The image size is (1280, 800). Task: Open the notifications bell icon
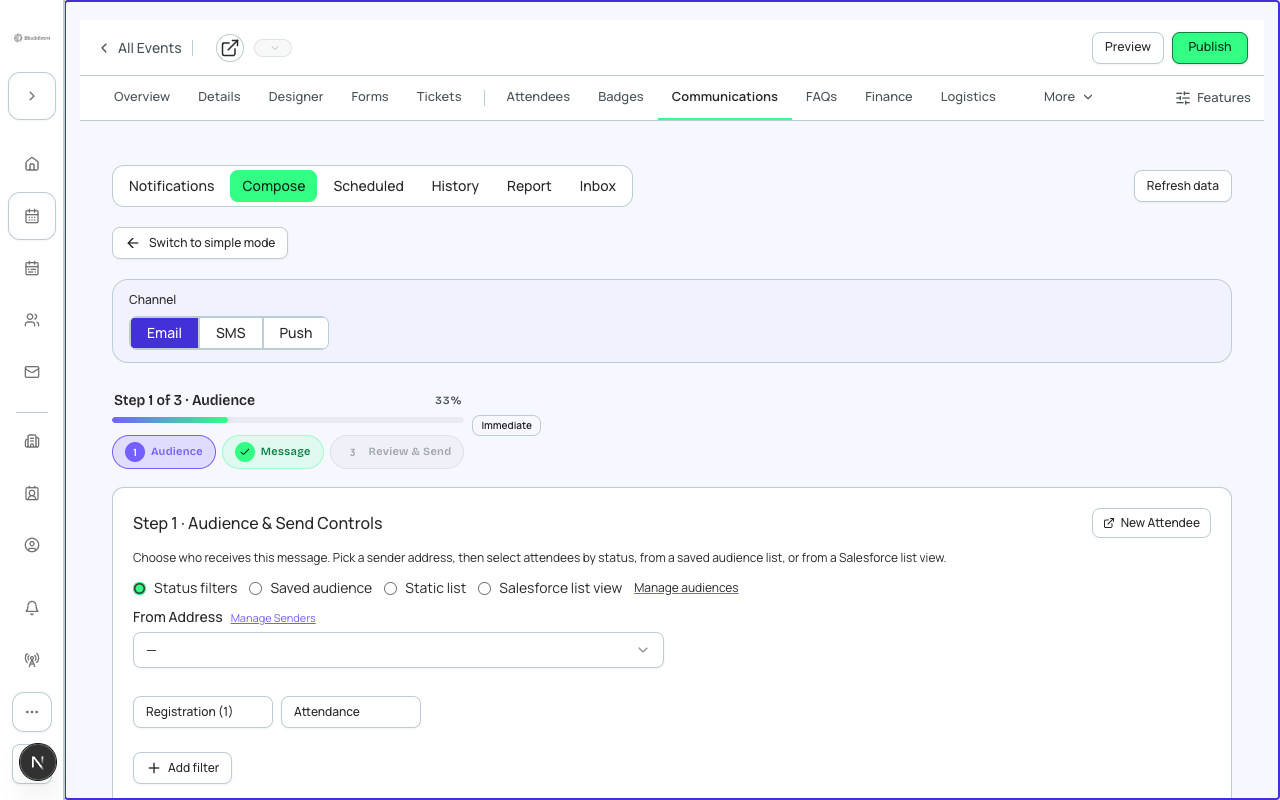32,608
